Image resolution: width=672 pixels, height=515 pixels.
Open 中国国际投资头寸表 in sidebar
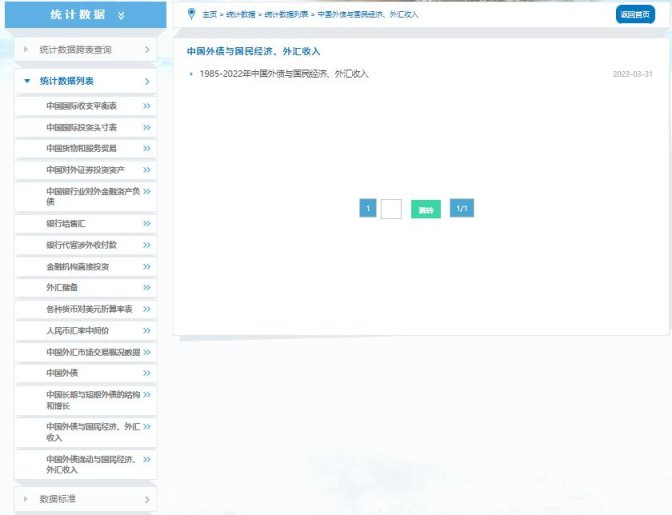[82, 127]
